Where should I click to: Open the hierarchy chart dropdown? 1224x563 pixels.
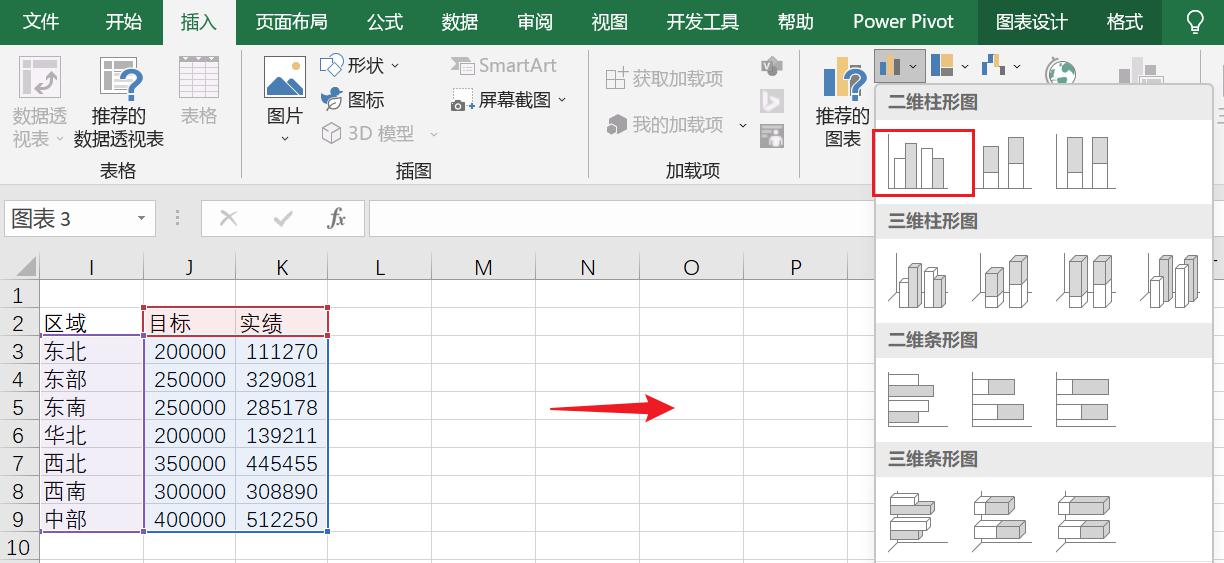point(950,67)
